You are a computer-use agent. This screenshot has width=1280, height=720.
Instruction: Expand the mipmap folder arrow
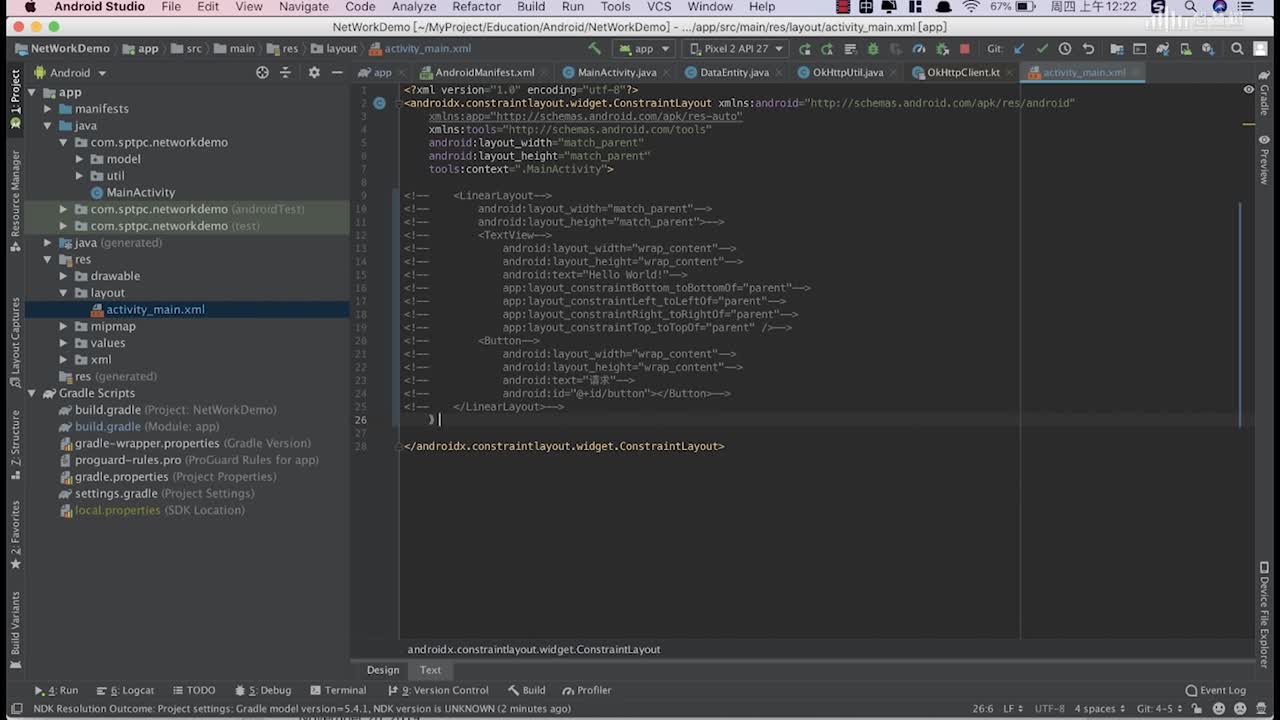(x=64, y=327)
